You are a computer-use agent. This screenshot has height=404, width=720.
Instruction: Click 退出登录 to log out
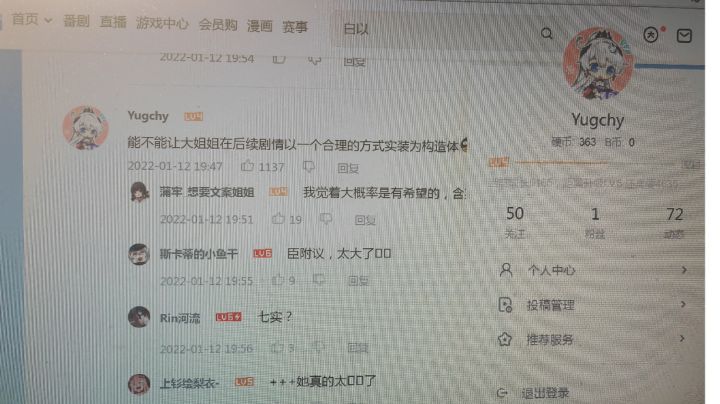click(x=545, y=393)
